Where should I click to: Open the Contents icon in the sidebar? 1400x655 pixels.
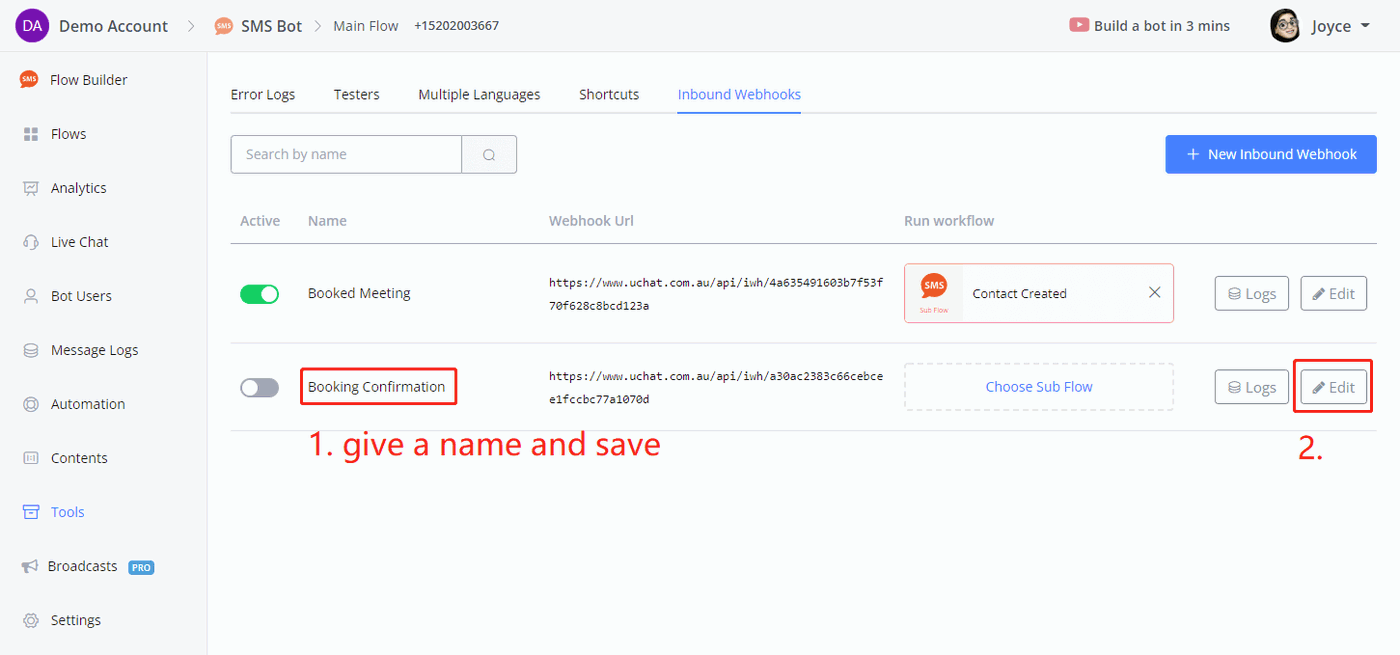(x=30, y=458)
